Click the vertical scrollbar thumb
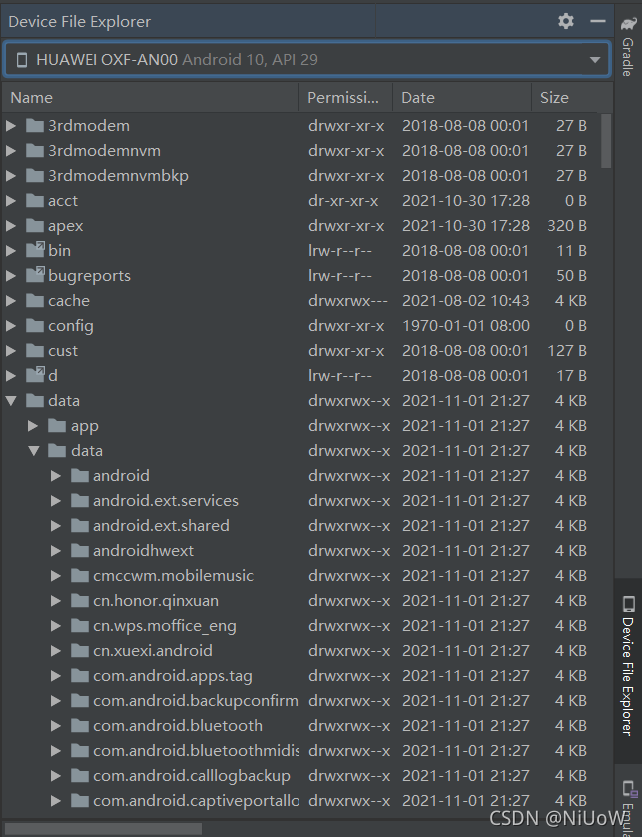 click(606, 141)
